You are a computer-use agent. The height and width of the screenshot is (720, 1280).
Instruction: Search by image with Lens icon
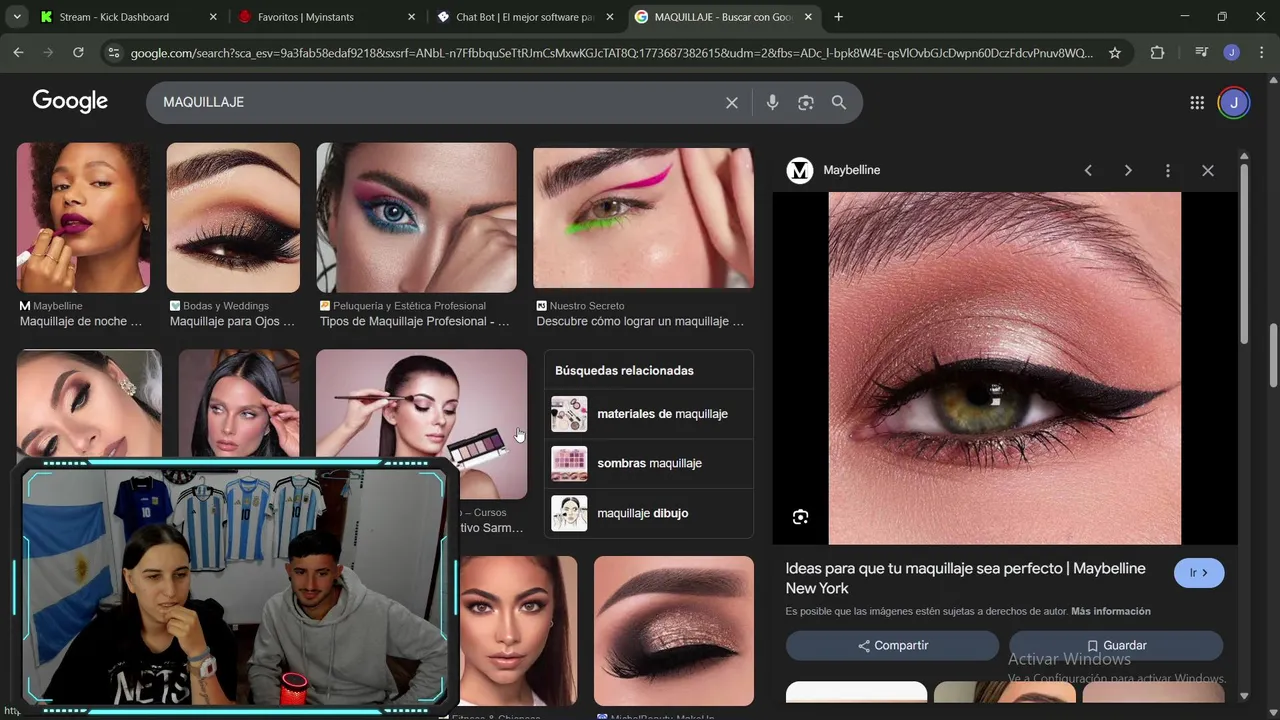806,102
